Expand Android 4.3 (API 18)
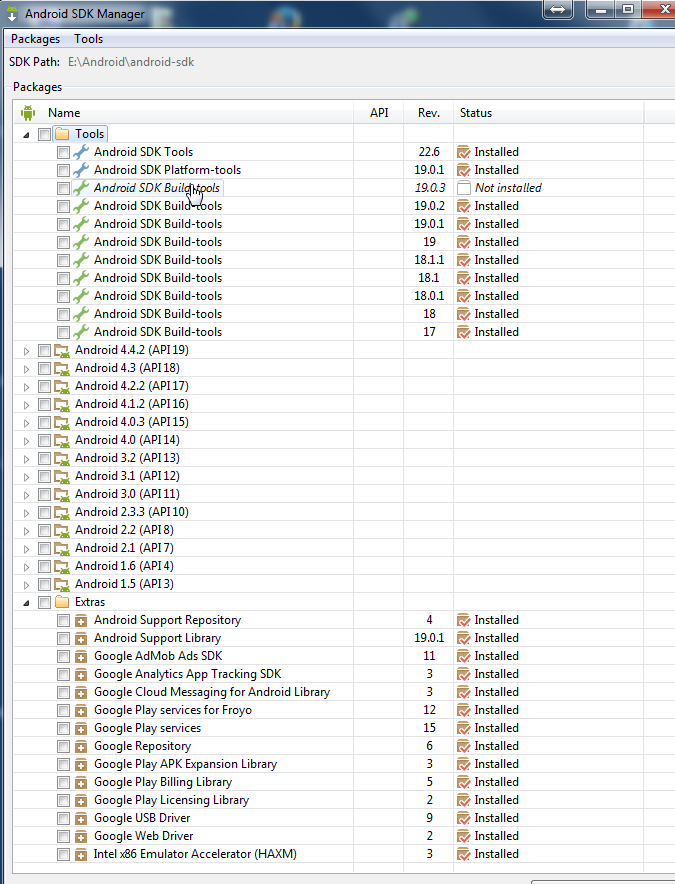675x884 pixels. 26,369
